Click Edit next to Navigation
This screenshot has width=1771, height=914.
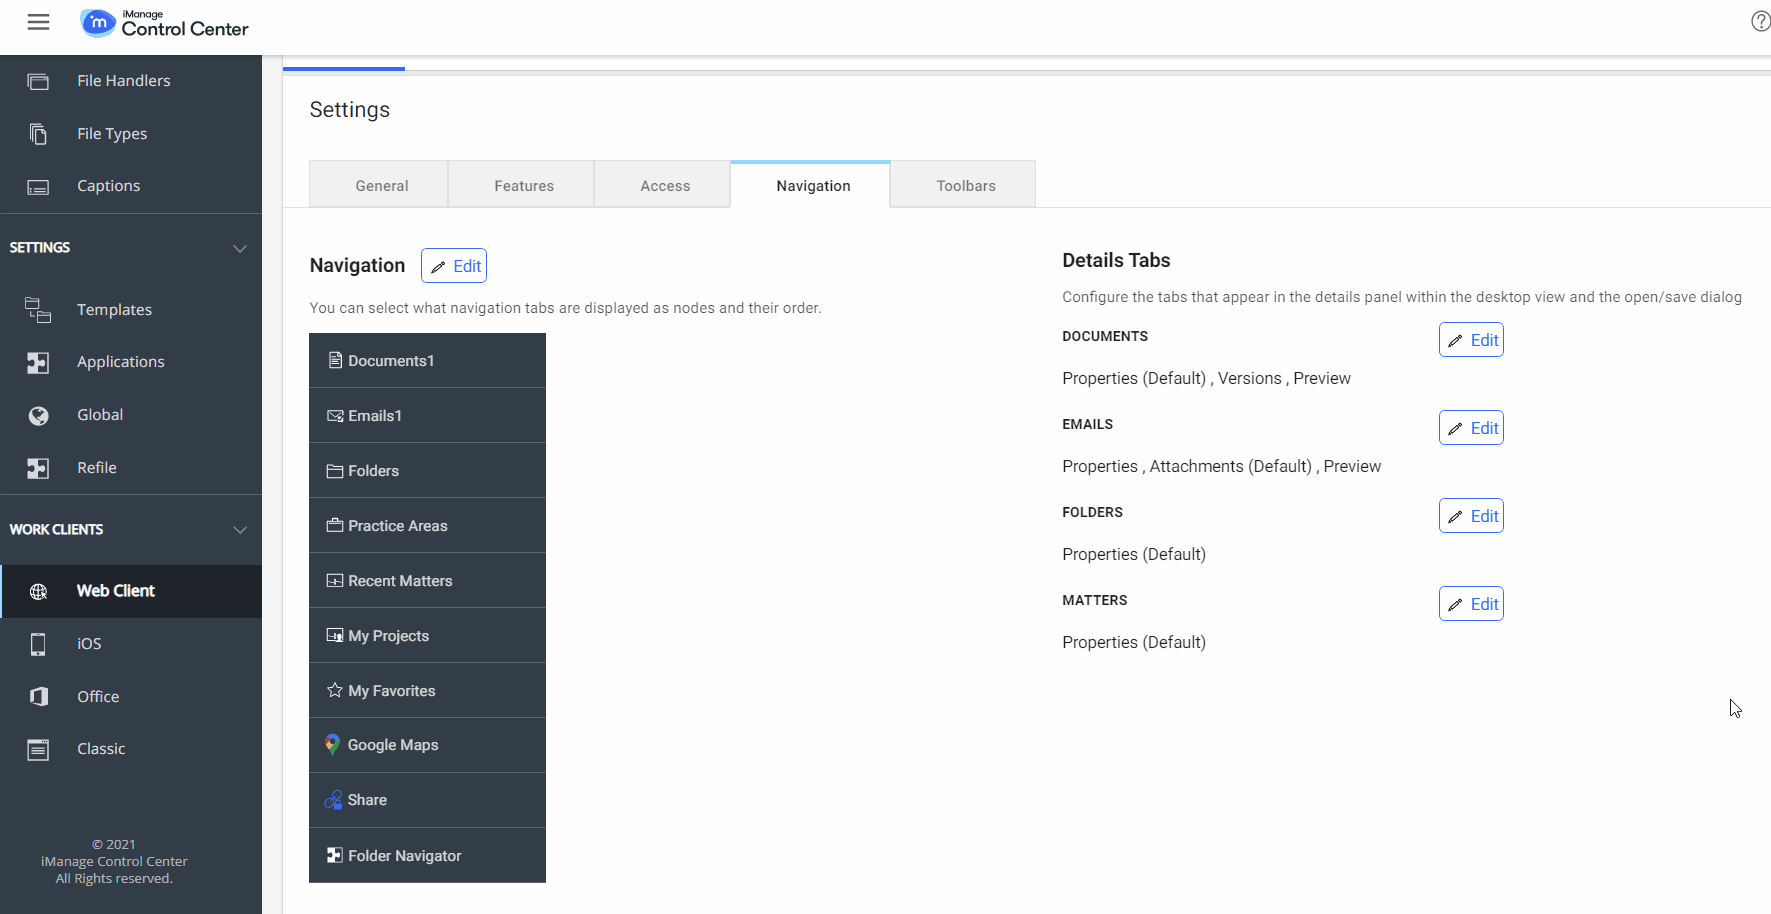coord(454,265)
